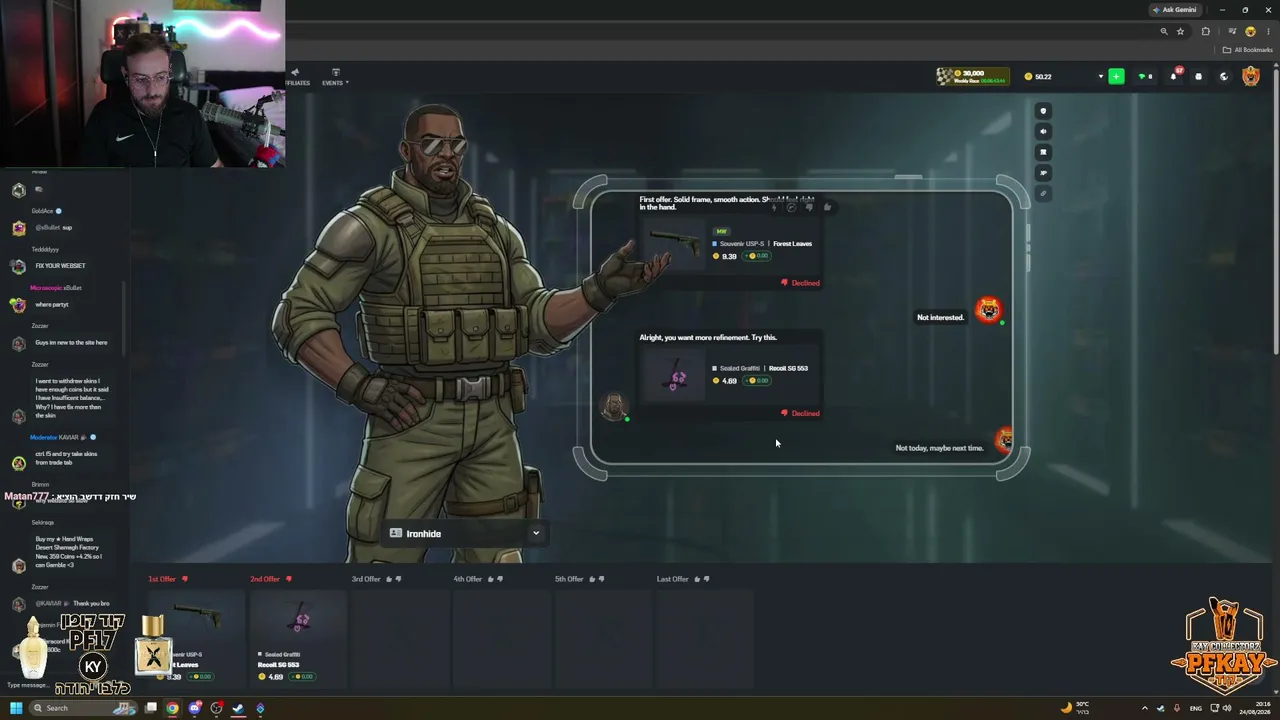1280x720 pixels.
Task: Open Steam from the taskbar
Action: pos(238,708)
